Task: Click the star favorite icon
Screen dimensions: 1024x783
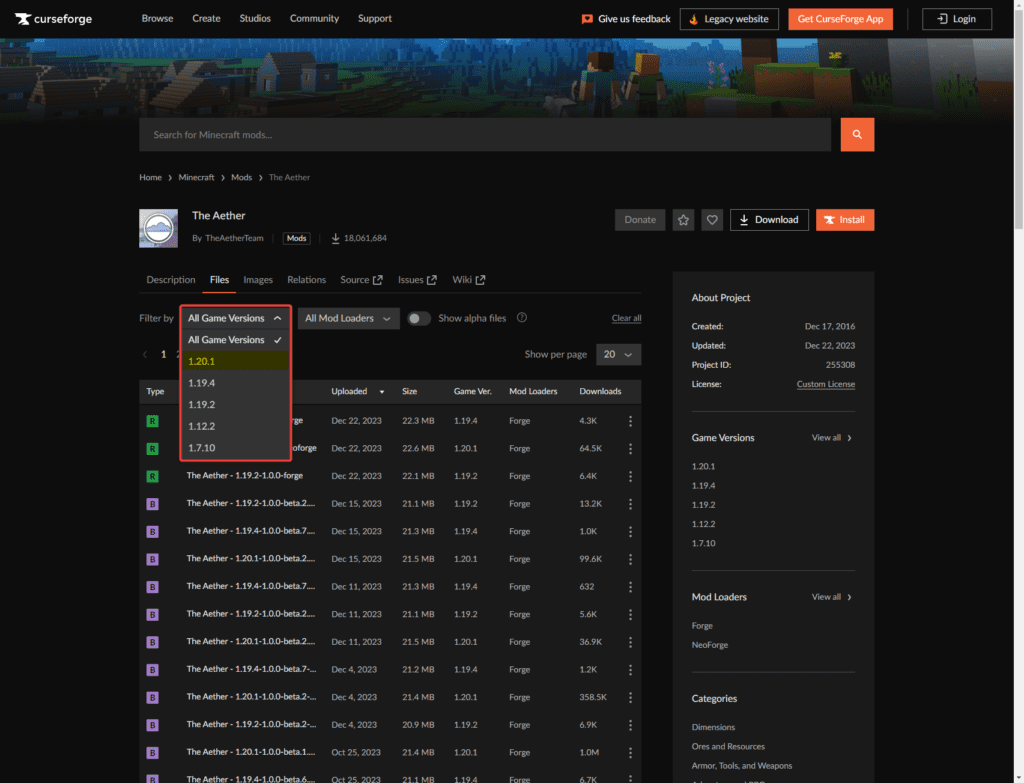Action: 683,220
